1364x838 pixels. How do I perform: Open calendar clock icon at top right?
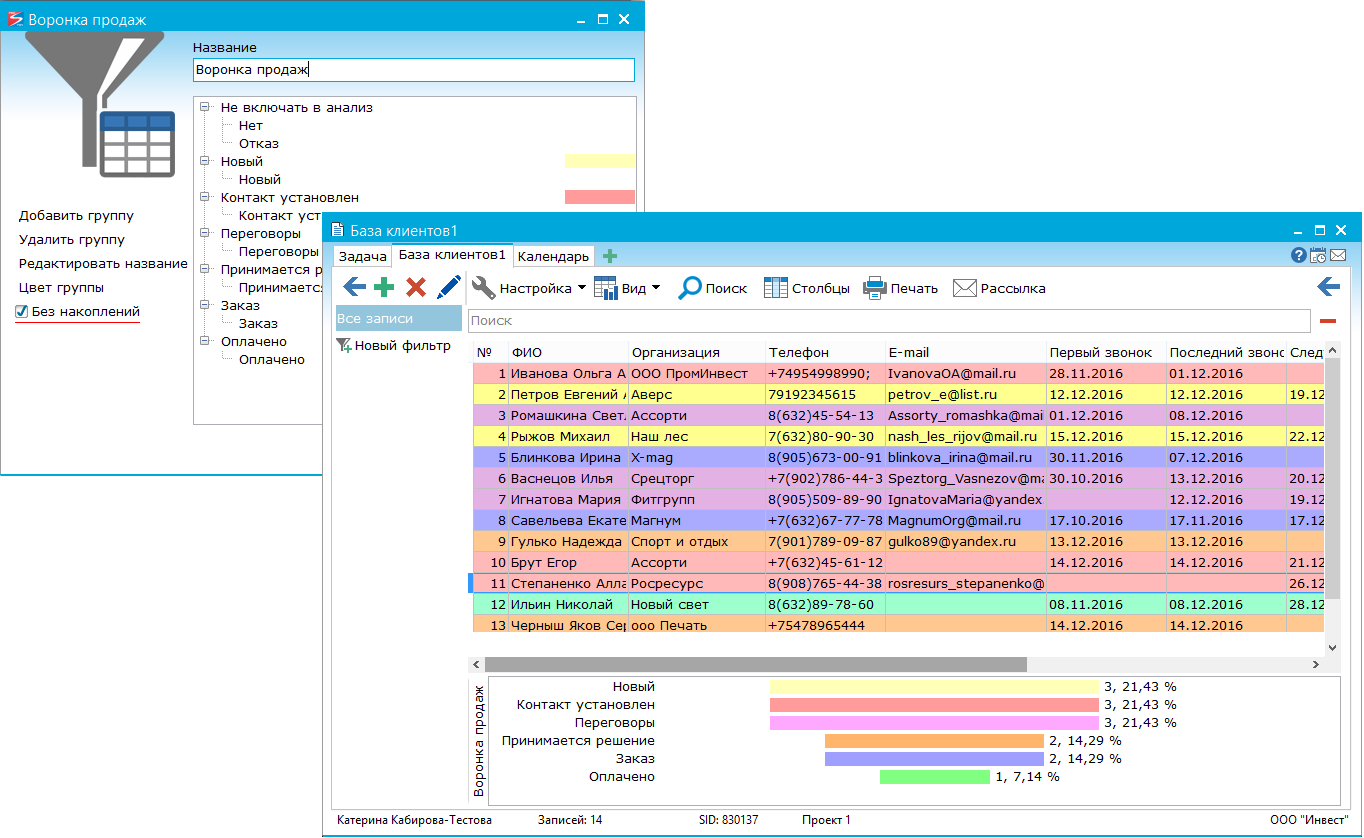(x=1318, y=256)
